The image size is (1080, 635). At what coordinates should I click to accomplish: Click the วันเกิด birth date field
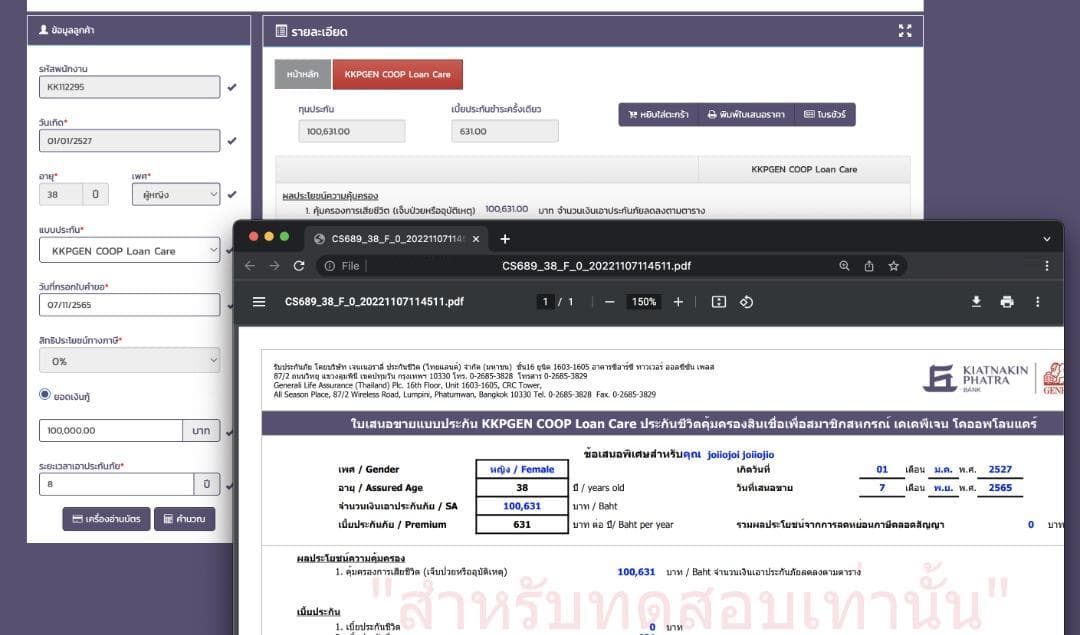(x=128, y=141)
